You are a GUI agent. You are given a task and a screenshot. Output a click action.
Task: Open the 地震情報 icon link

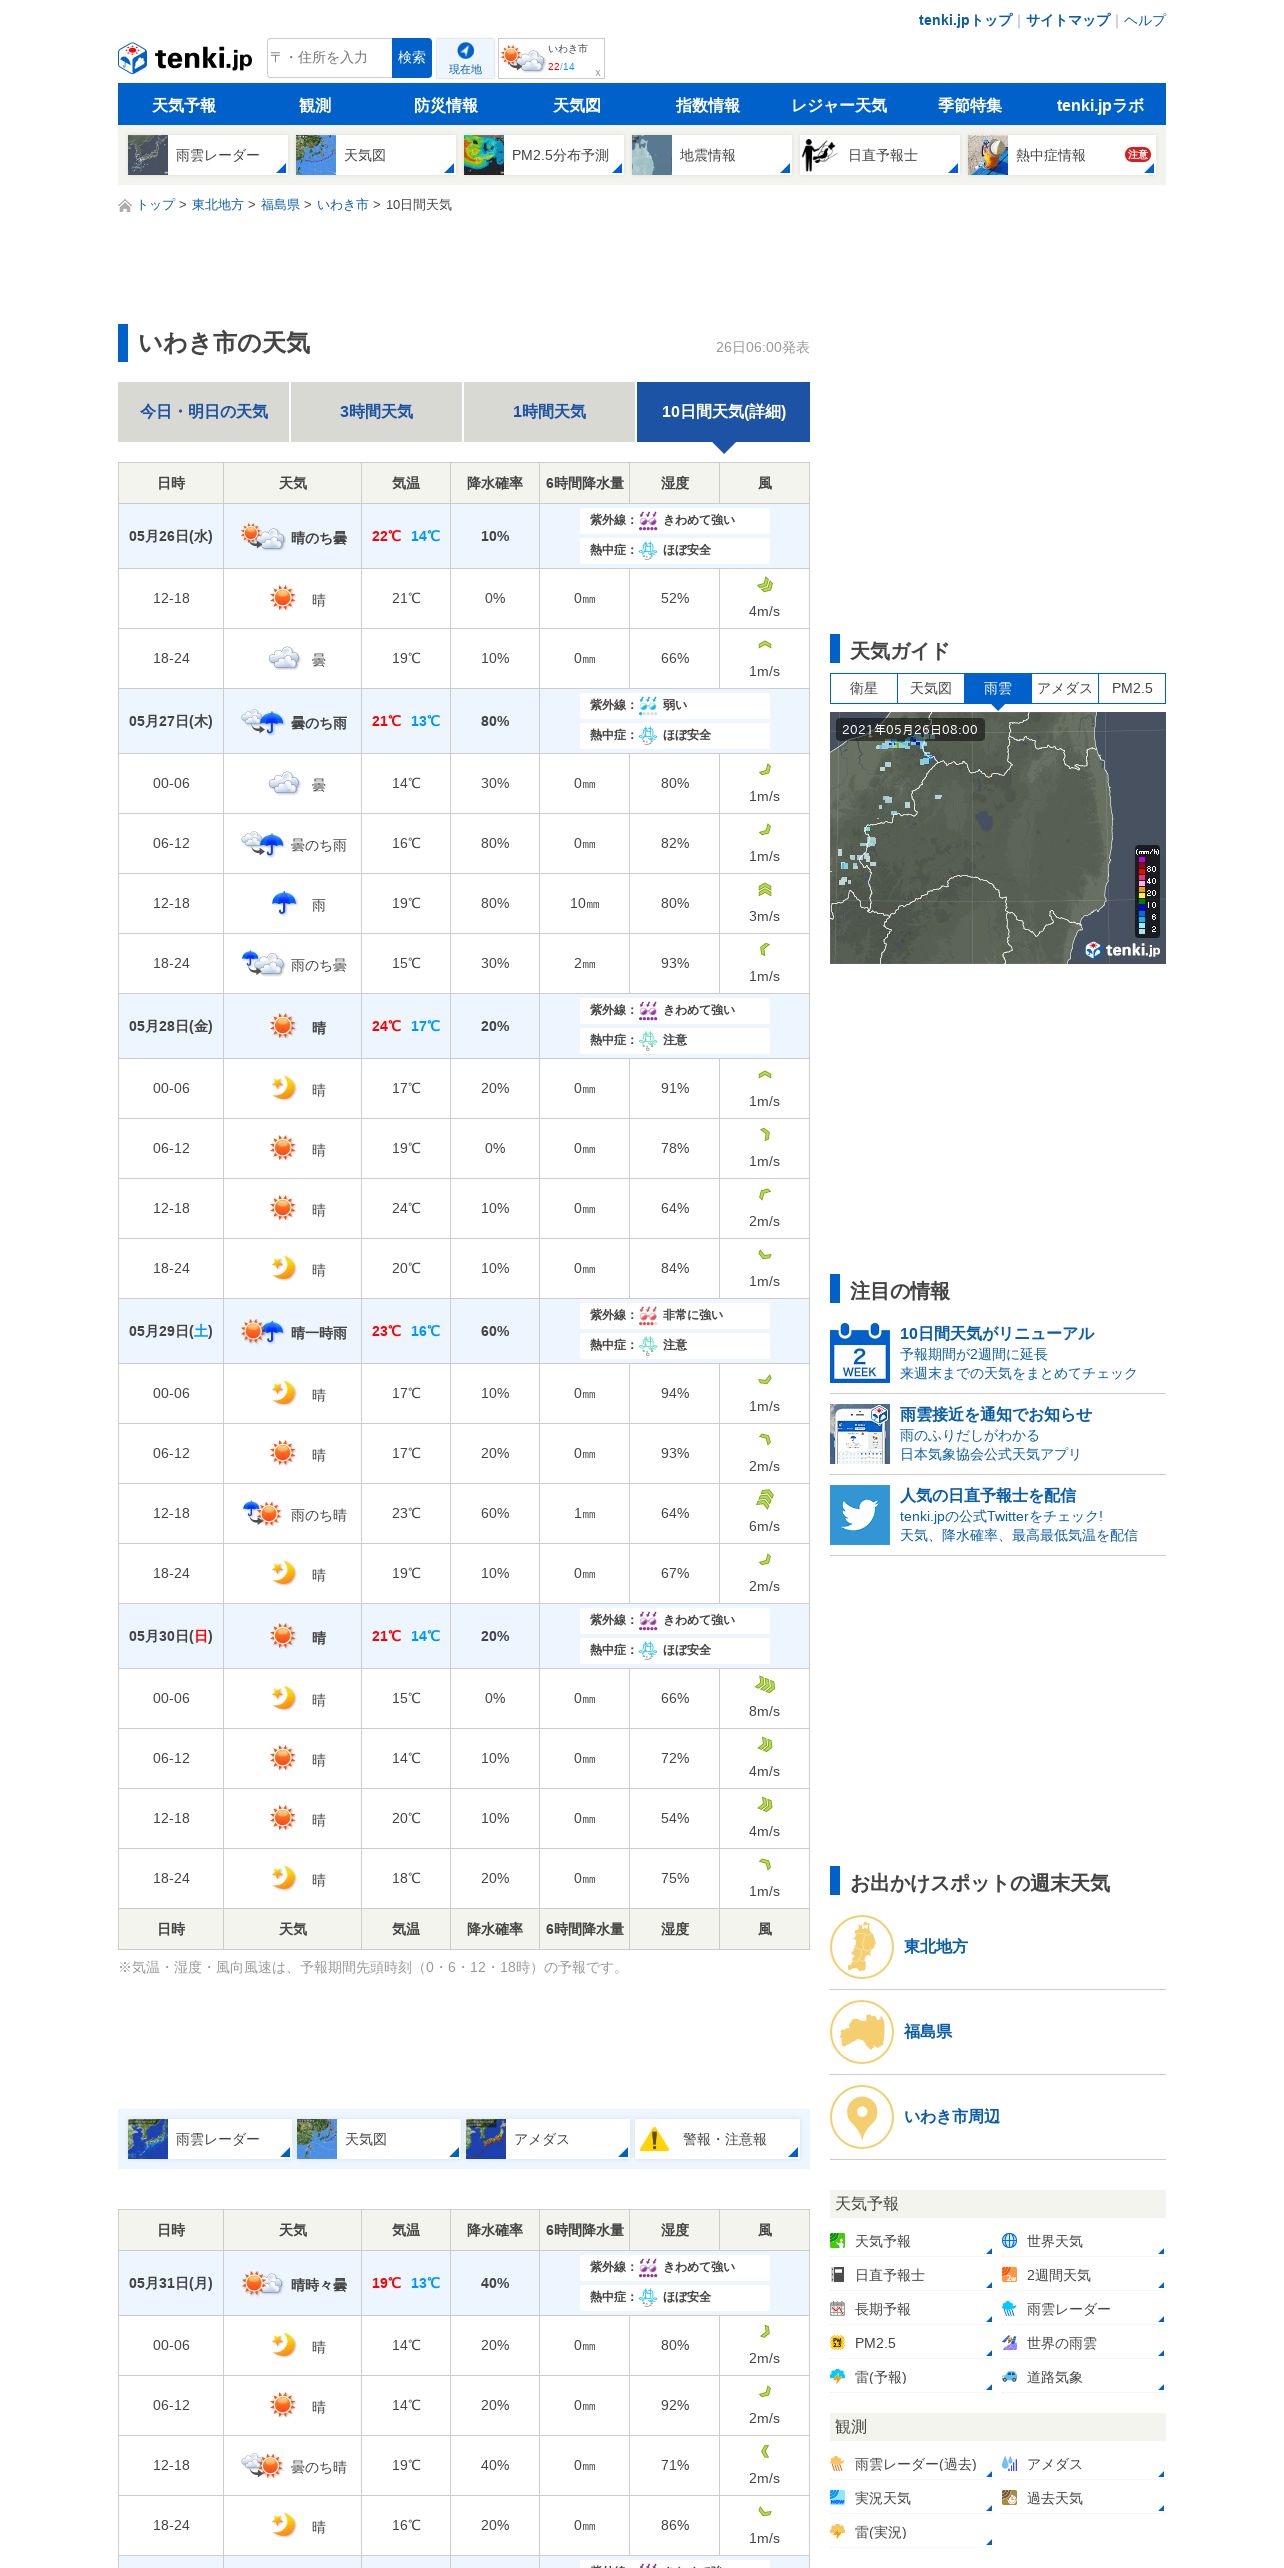coord(652,155)
